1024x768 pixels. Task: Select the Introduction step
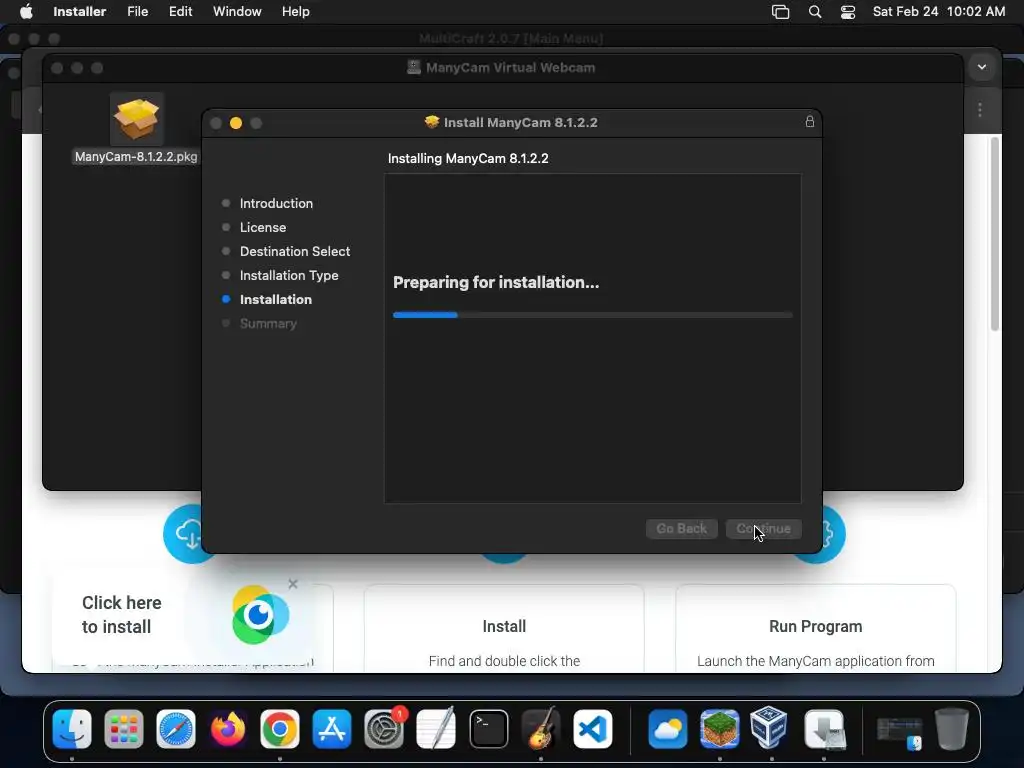276,203
